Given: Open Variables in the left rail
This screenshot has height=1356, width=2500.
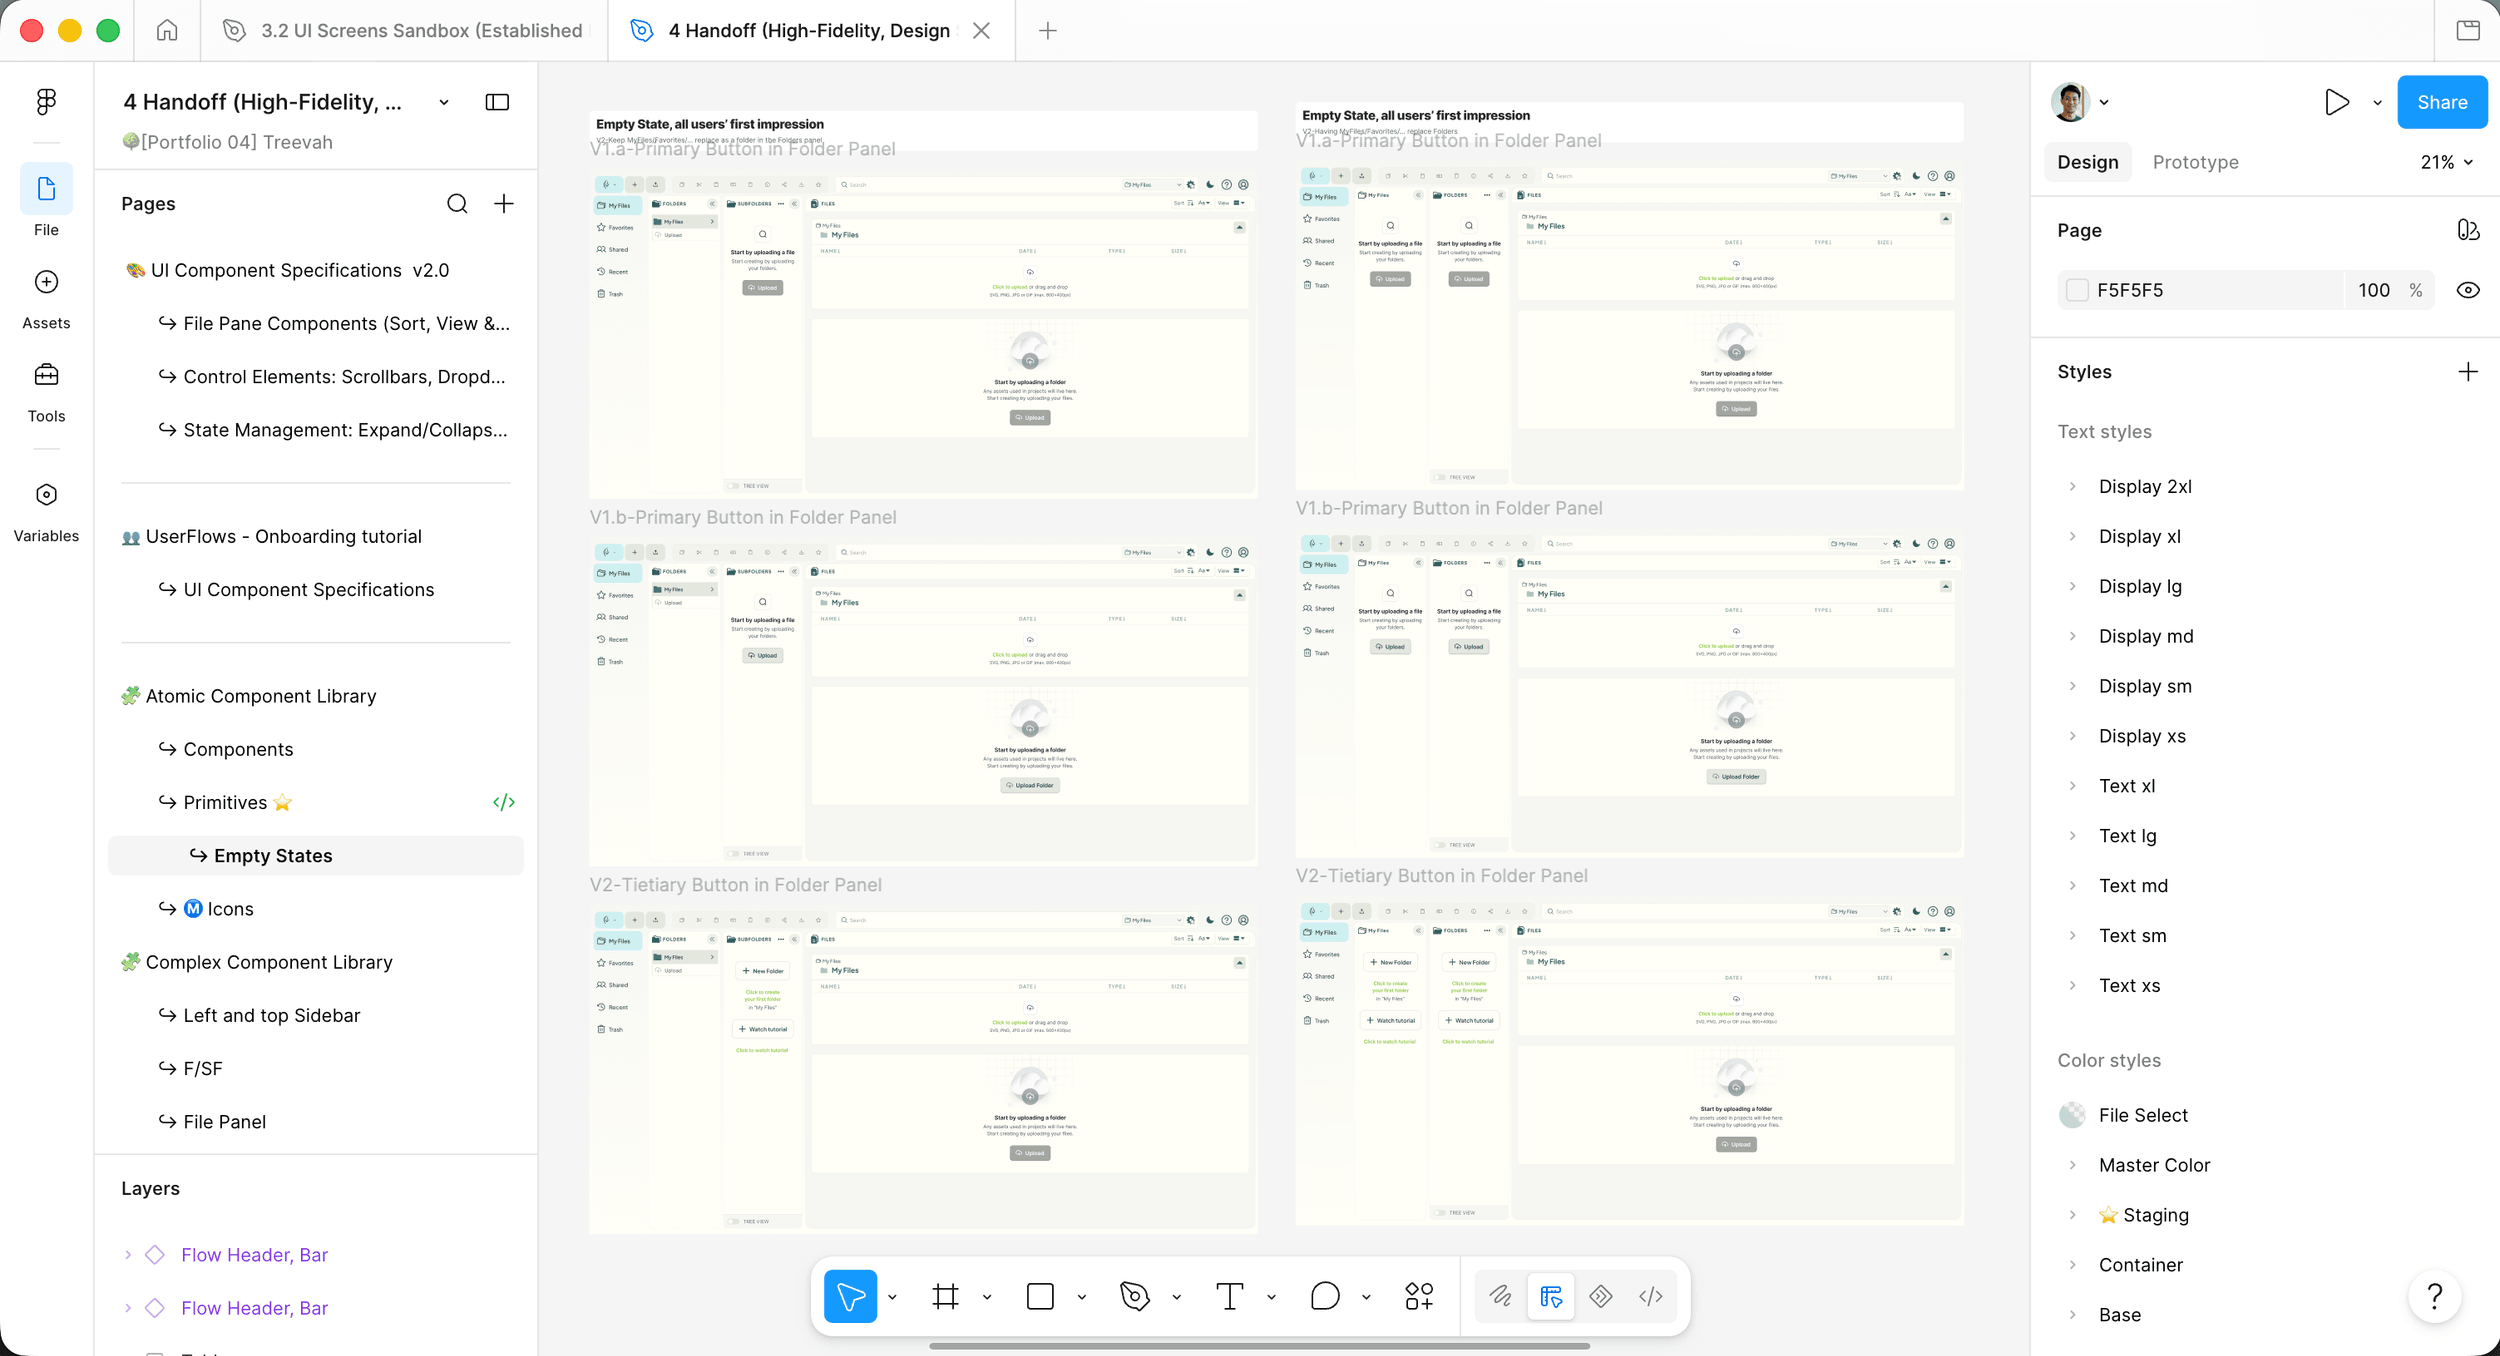Looking at the screenshot, I should click(x=46, y=513).
